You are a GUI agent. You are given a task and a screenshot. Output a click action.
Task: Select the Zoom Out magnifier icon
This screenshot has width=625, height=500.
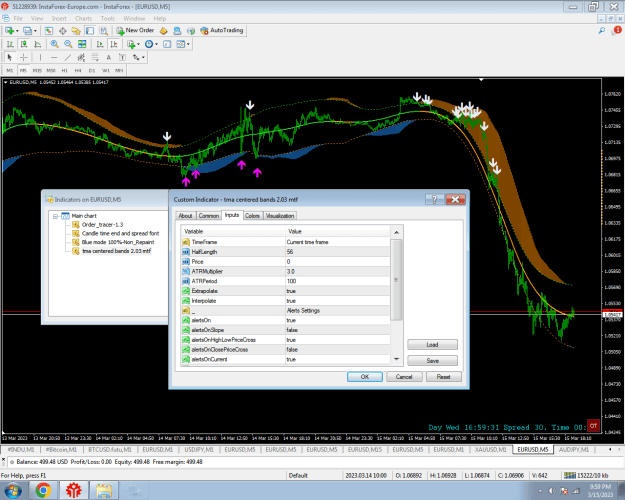pyautogui.click(x=68, y=44)
